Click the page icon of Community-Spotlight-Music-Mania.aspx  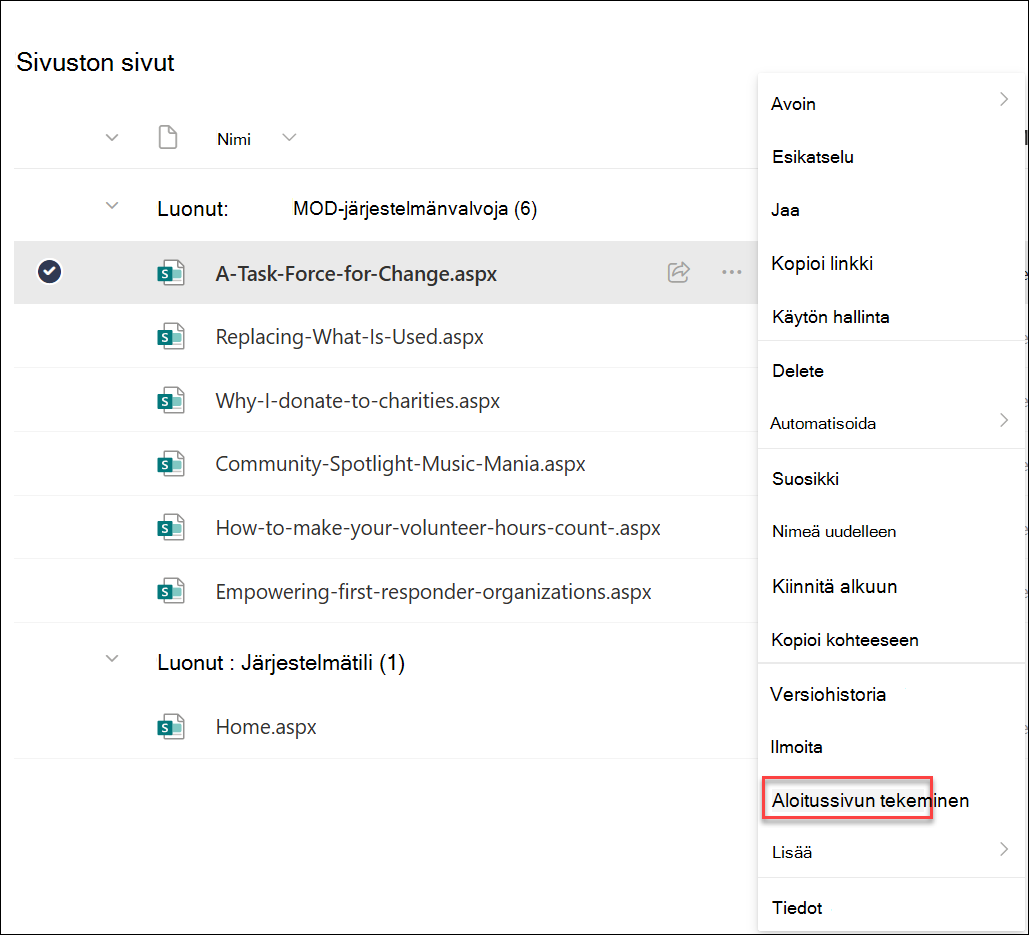pyautogui.click(x=171, y=463)
